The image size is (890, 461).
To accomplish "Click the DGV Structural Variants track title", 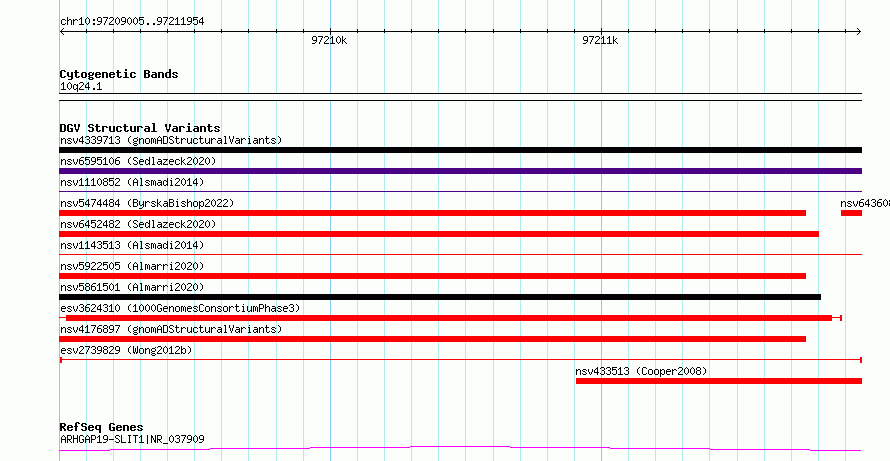I will (140, 128).
